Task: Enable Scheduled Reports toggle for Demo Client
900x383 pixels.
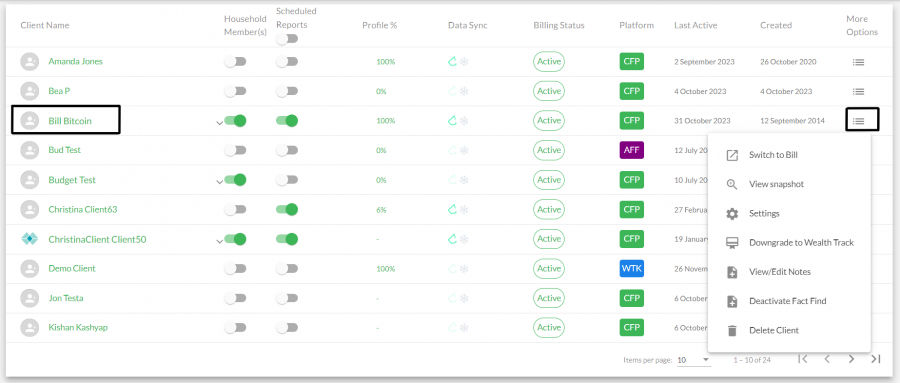Action: click(287, 269)
